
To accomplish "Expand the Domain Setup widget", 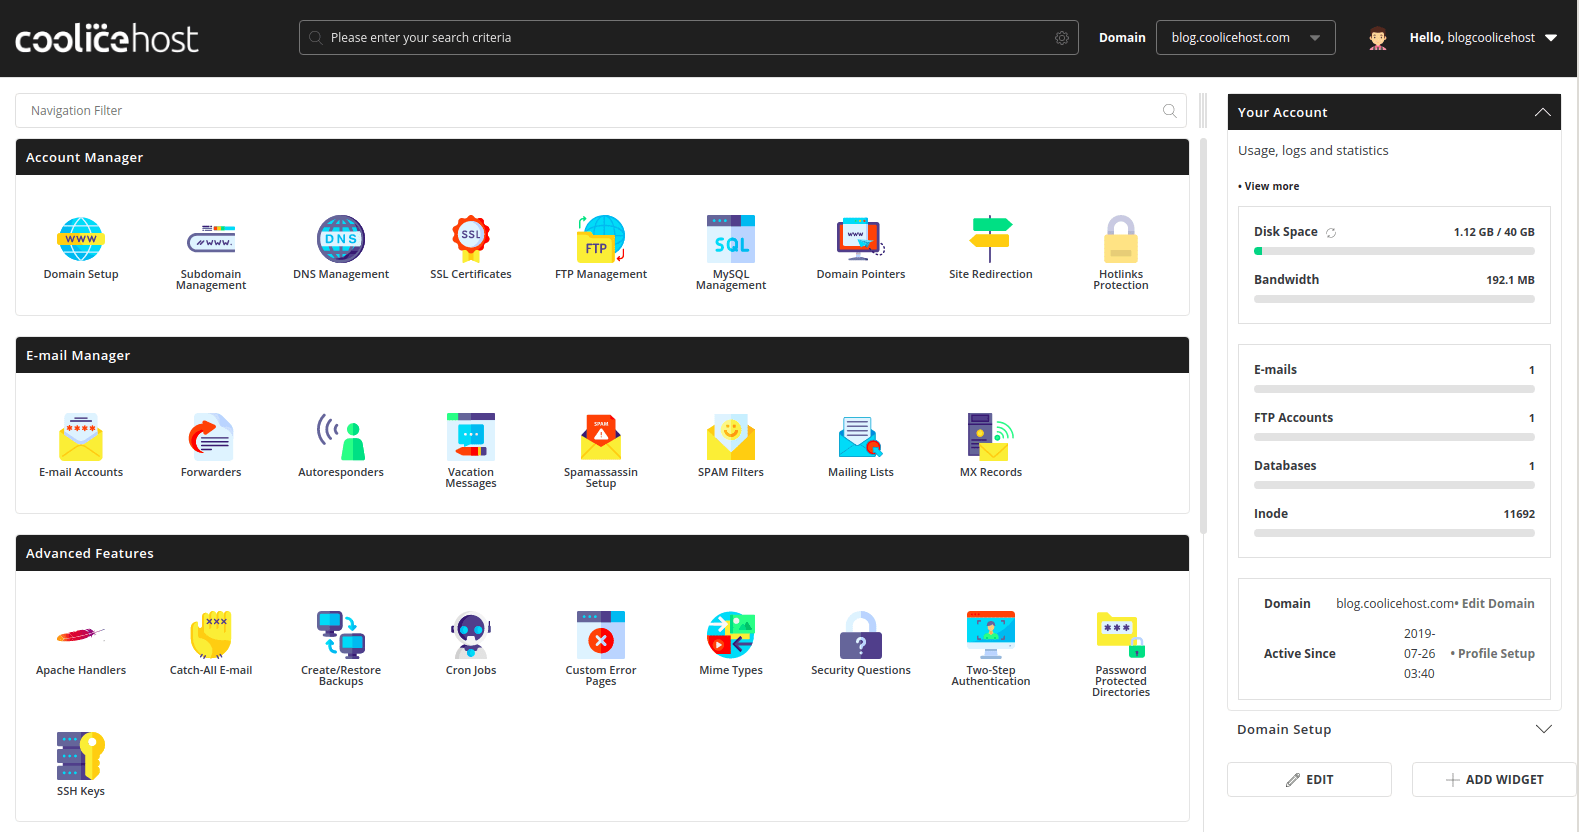I will [1543, 729].
